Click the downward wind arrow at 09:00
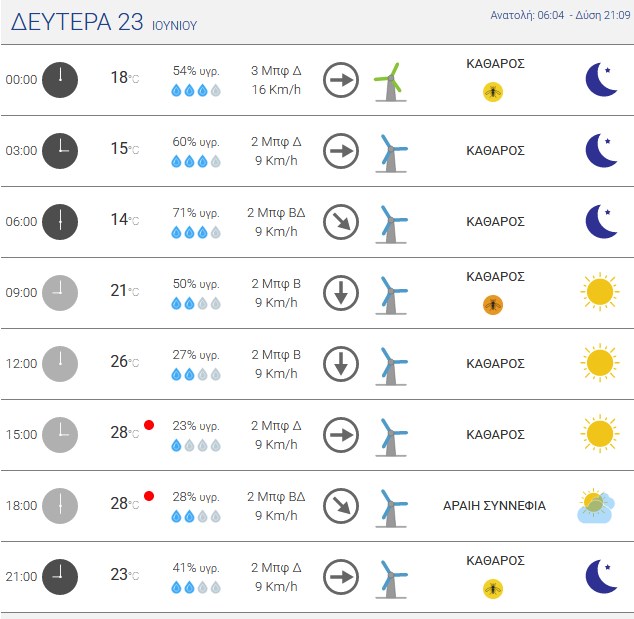 click(341, 293)
